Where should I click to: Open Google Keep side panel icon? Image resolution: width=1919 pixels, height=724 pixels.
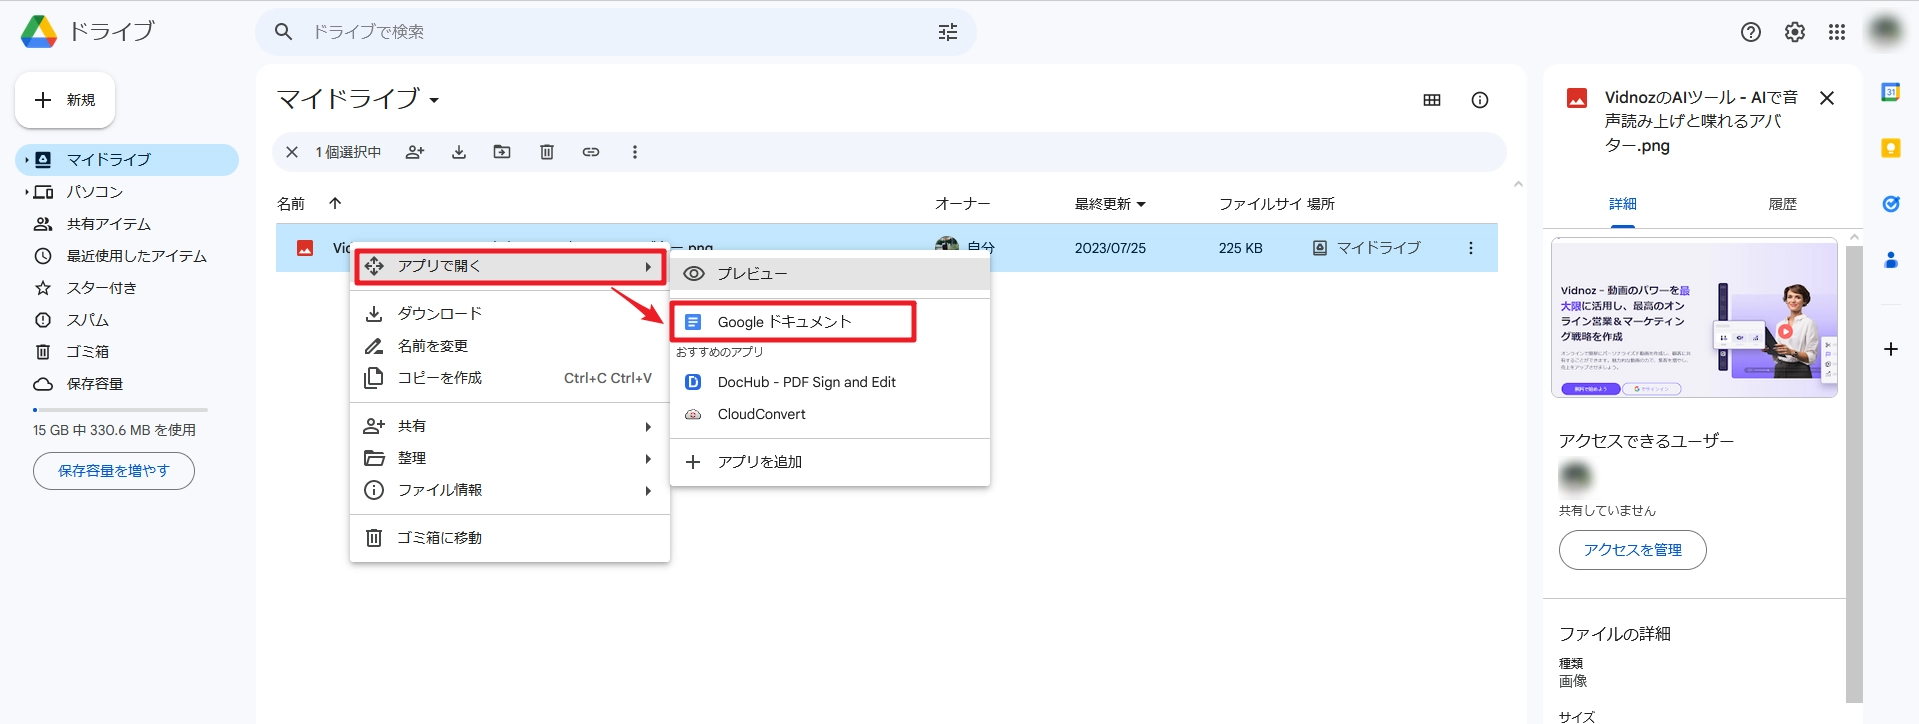[1891, 148]
